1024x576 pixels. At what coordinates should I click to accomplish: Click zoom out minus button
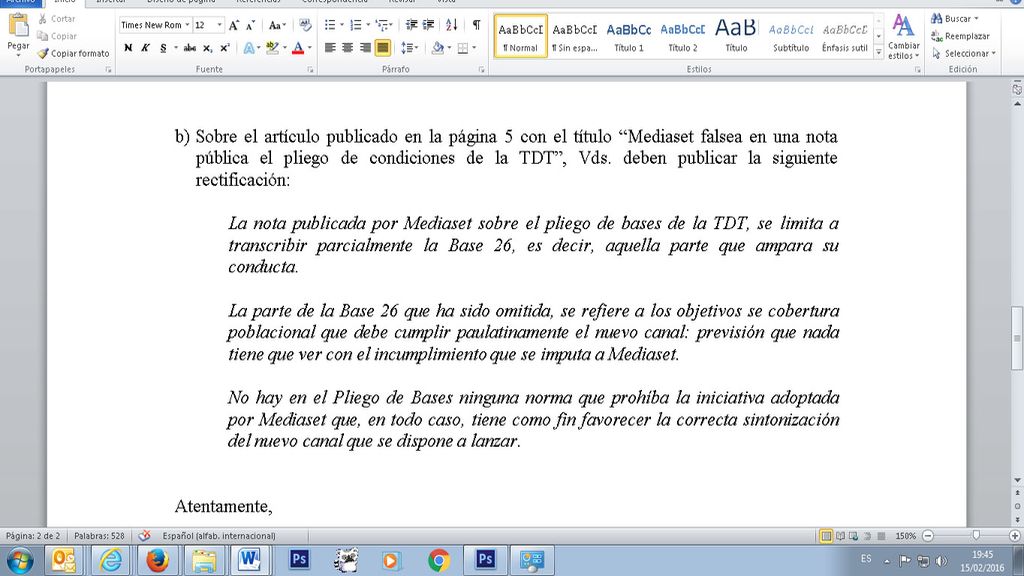(928, 536)
